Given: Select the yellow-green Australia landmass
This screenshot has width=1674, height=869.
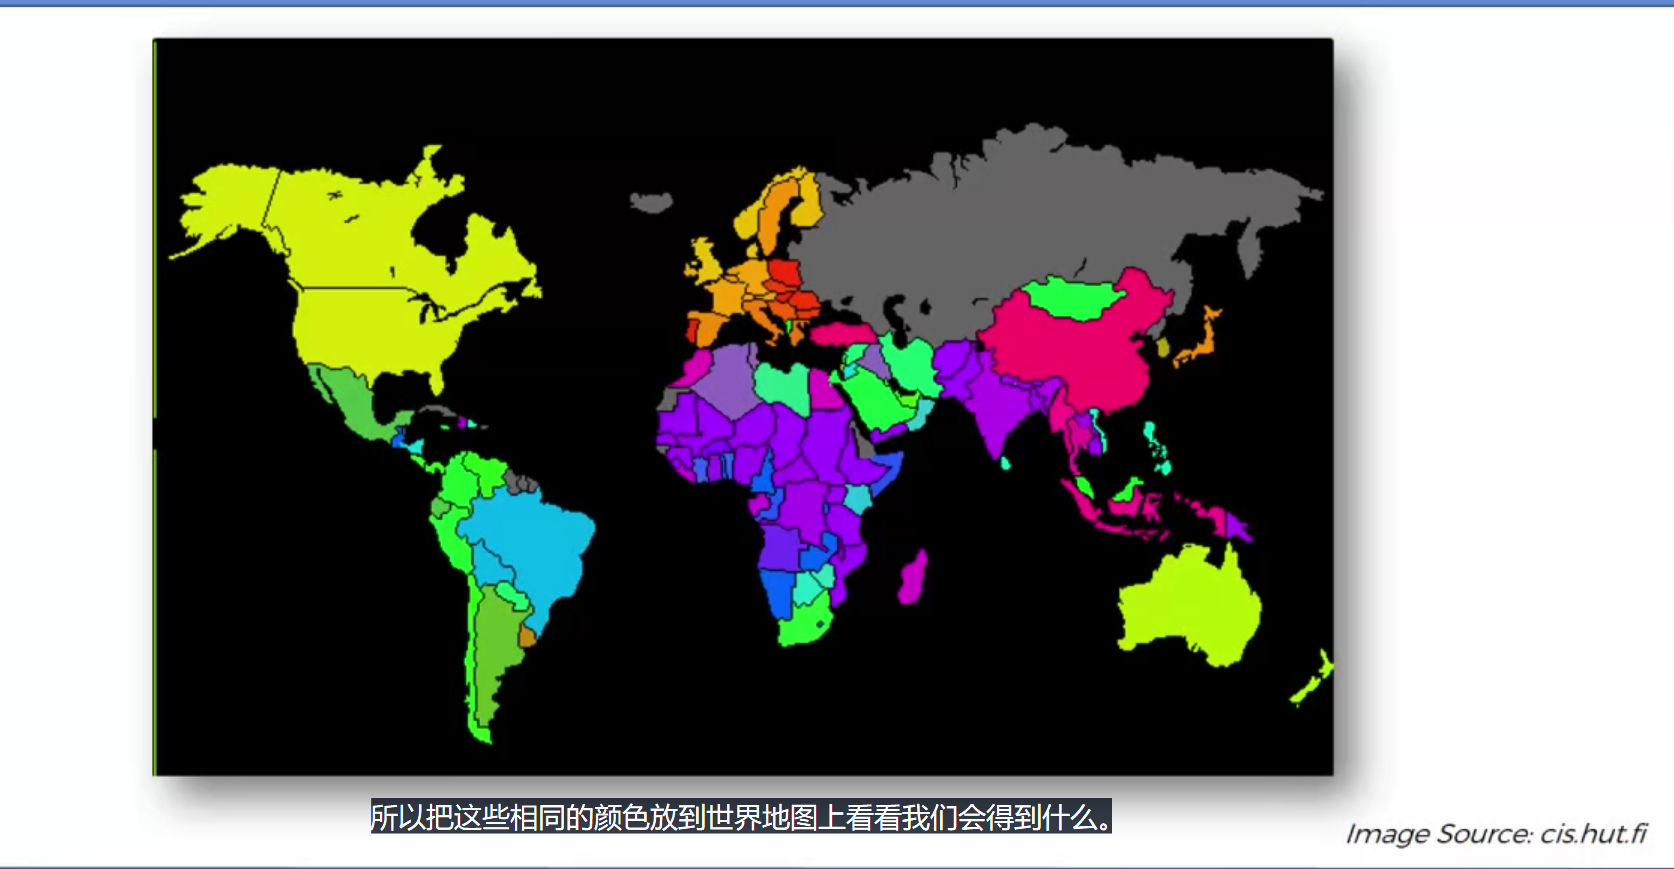Looking at the screenshot, I should pos(1190,605).
